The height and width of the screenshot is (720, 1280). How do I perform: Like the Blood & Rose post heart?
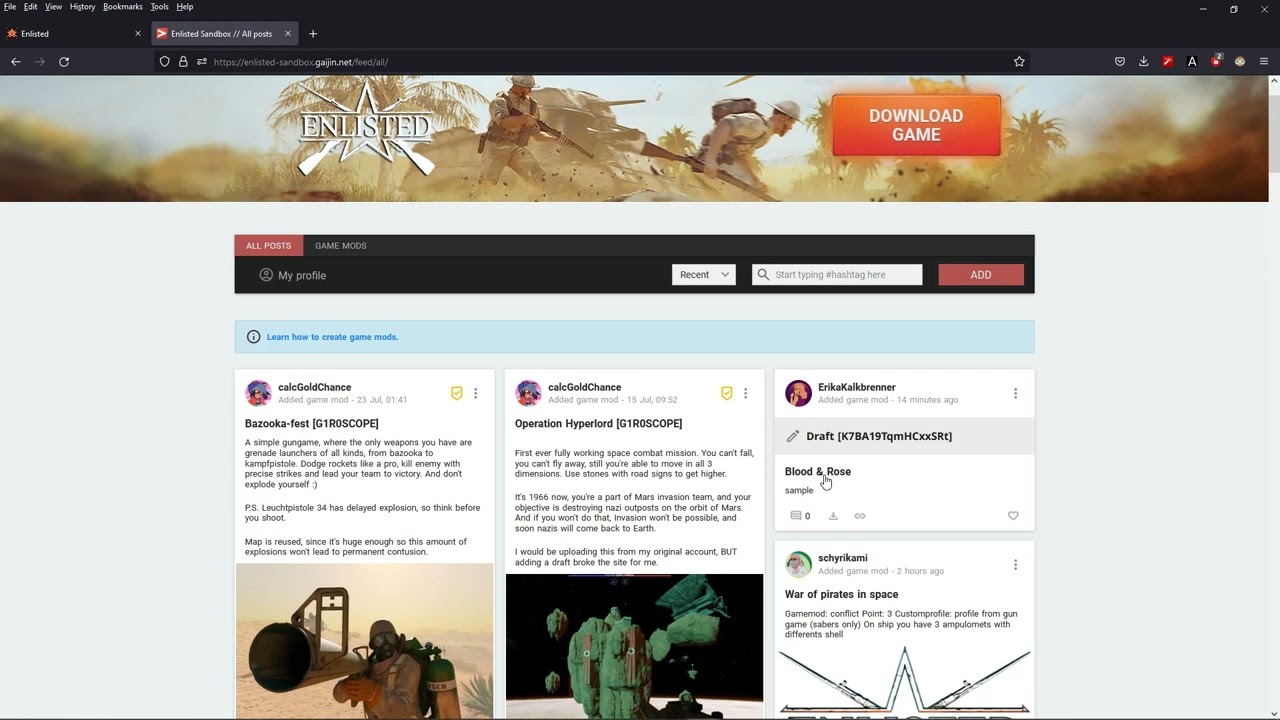click(1013, 516)
